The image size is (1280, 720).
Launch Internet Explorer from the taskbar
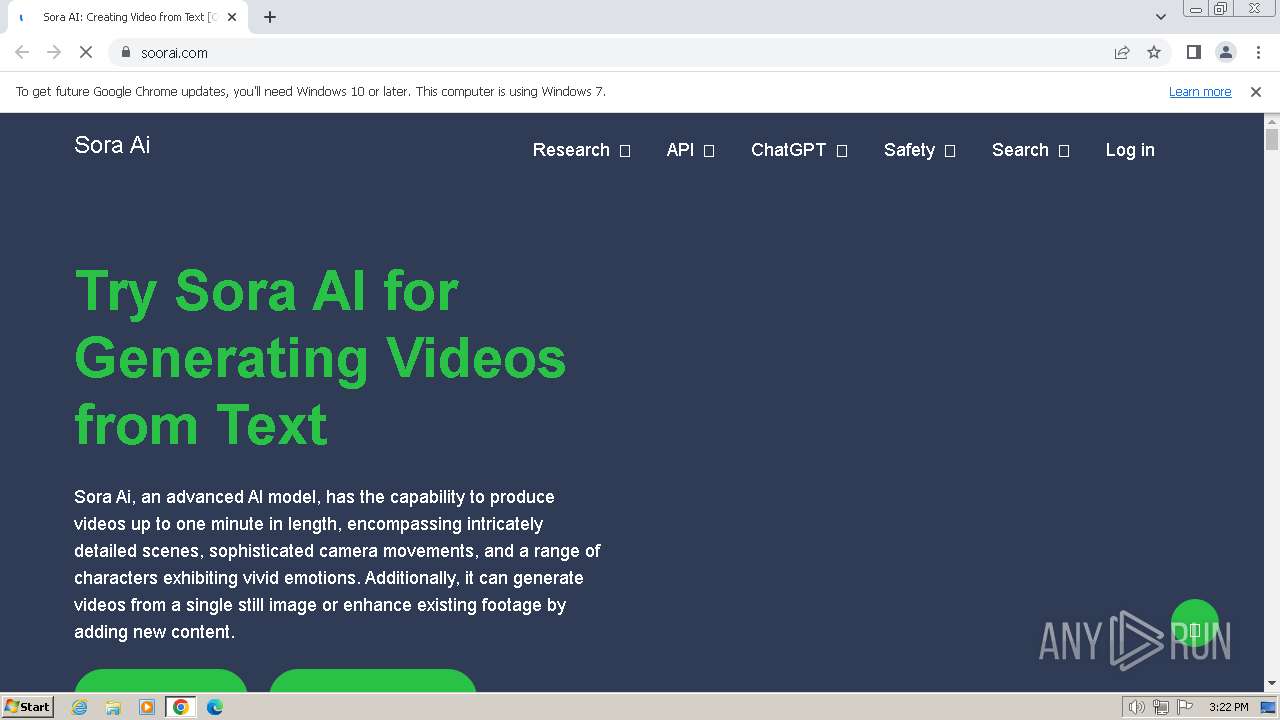80,707
